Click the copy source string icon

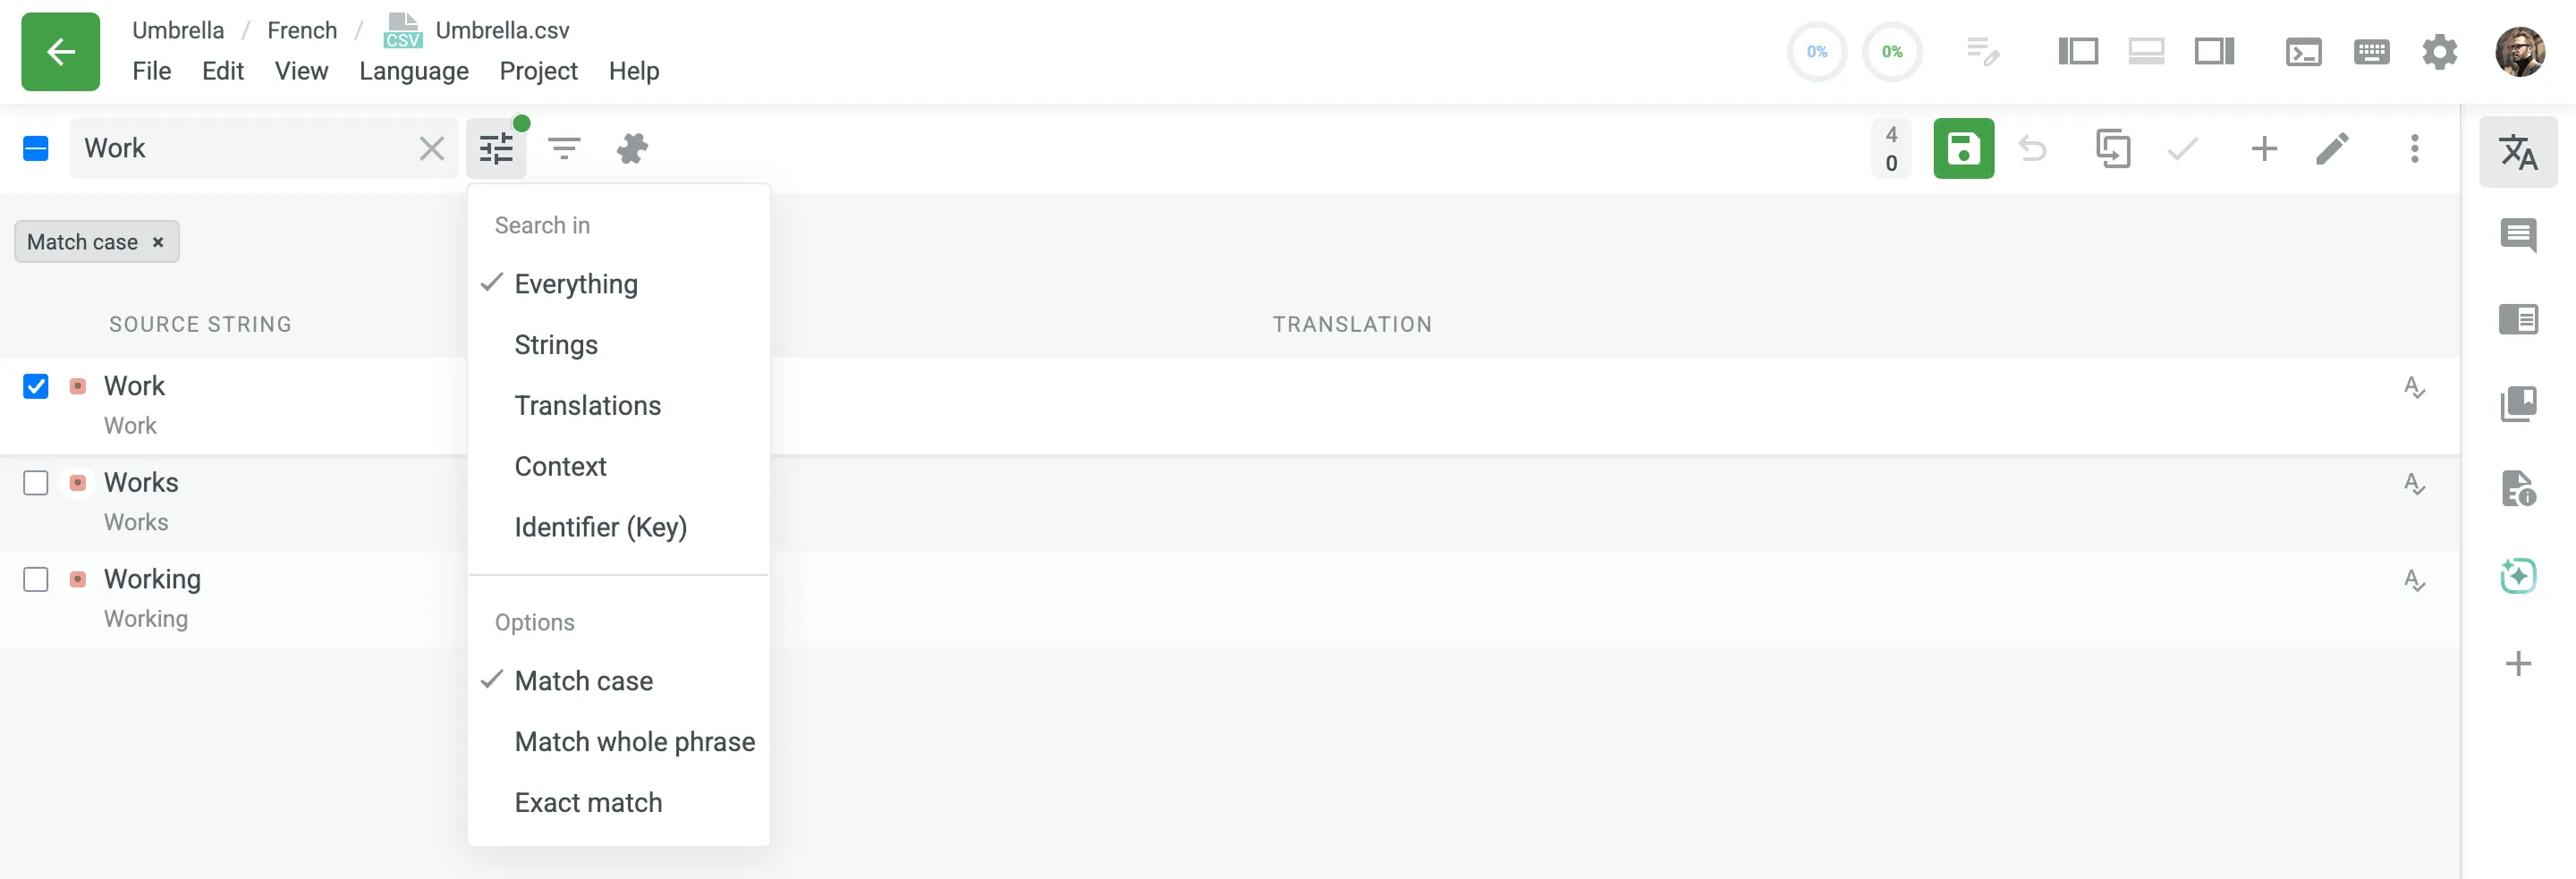(x=2114, y=148)
